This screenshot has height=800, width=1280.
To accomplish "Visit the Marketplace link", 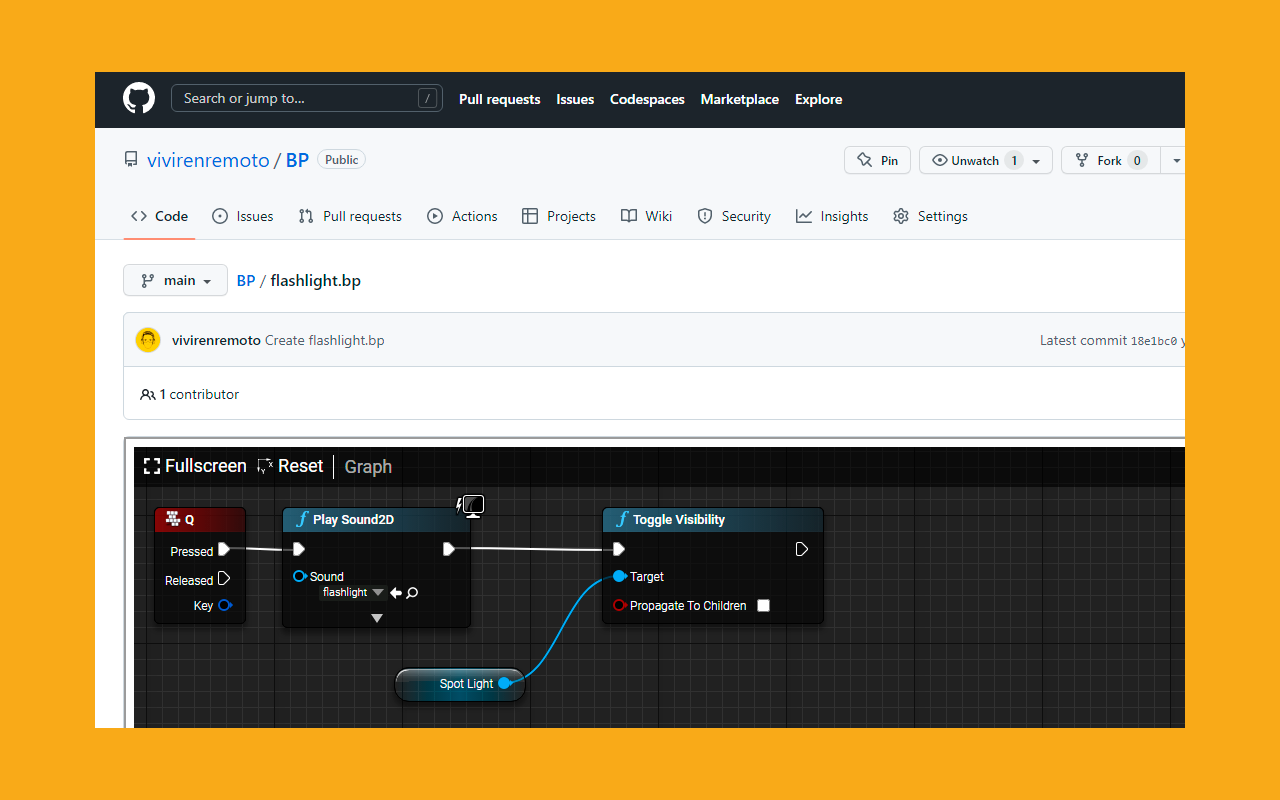I will tap(739, 99).
